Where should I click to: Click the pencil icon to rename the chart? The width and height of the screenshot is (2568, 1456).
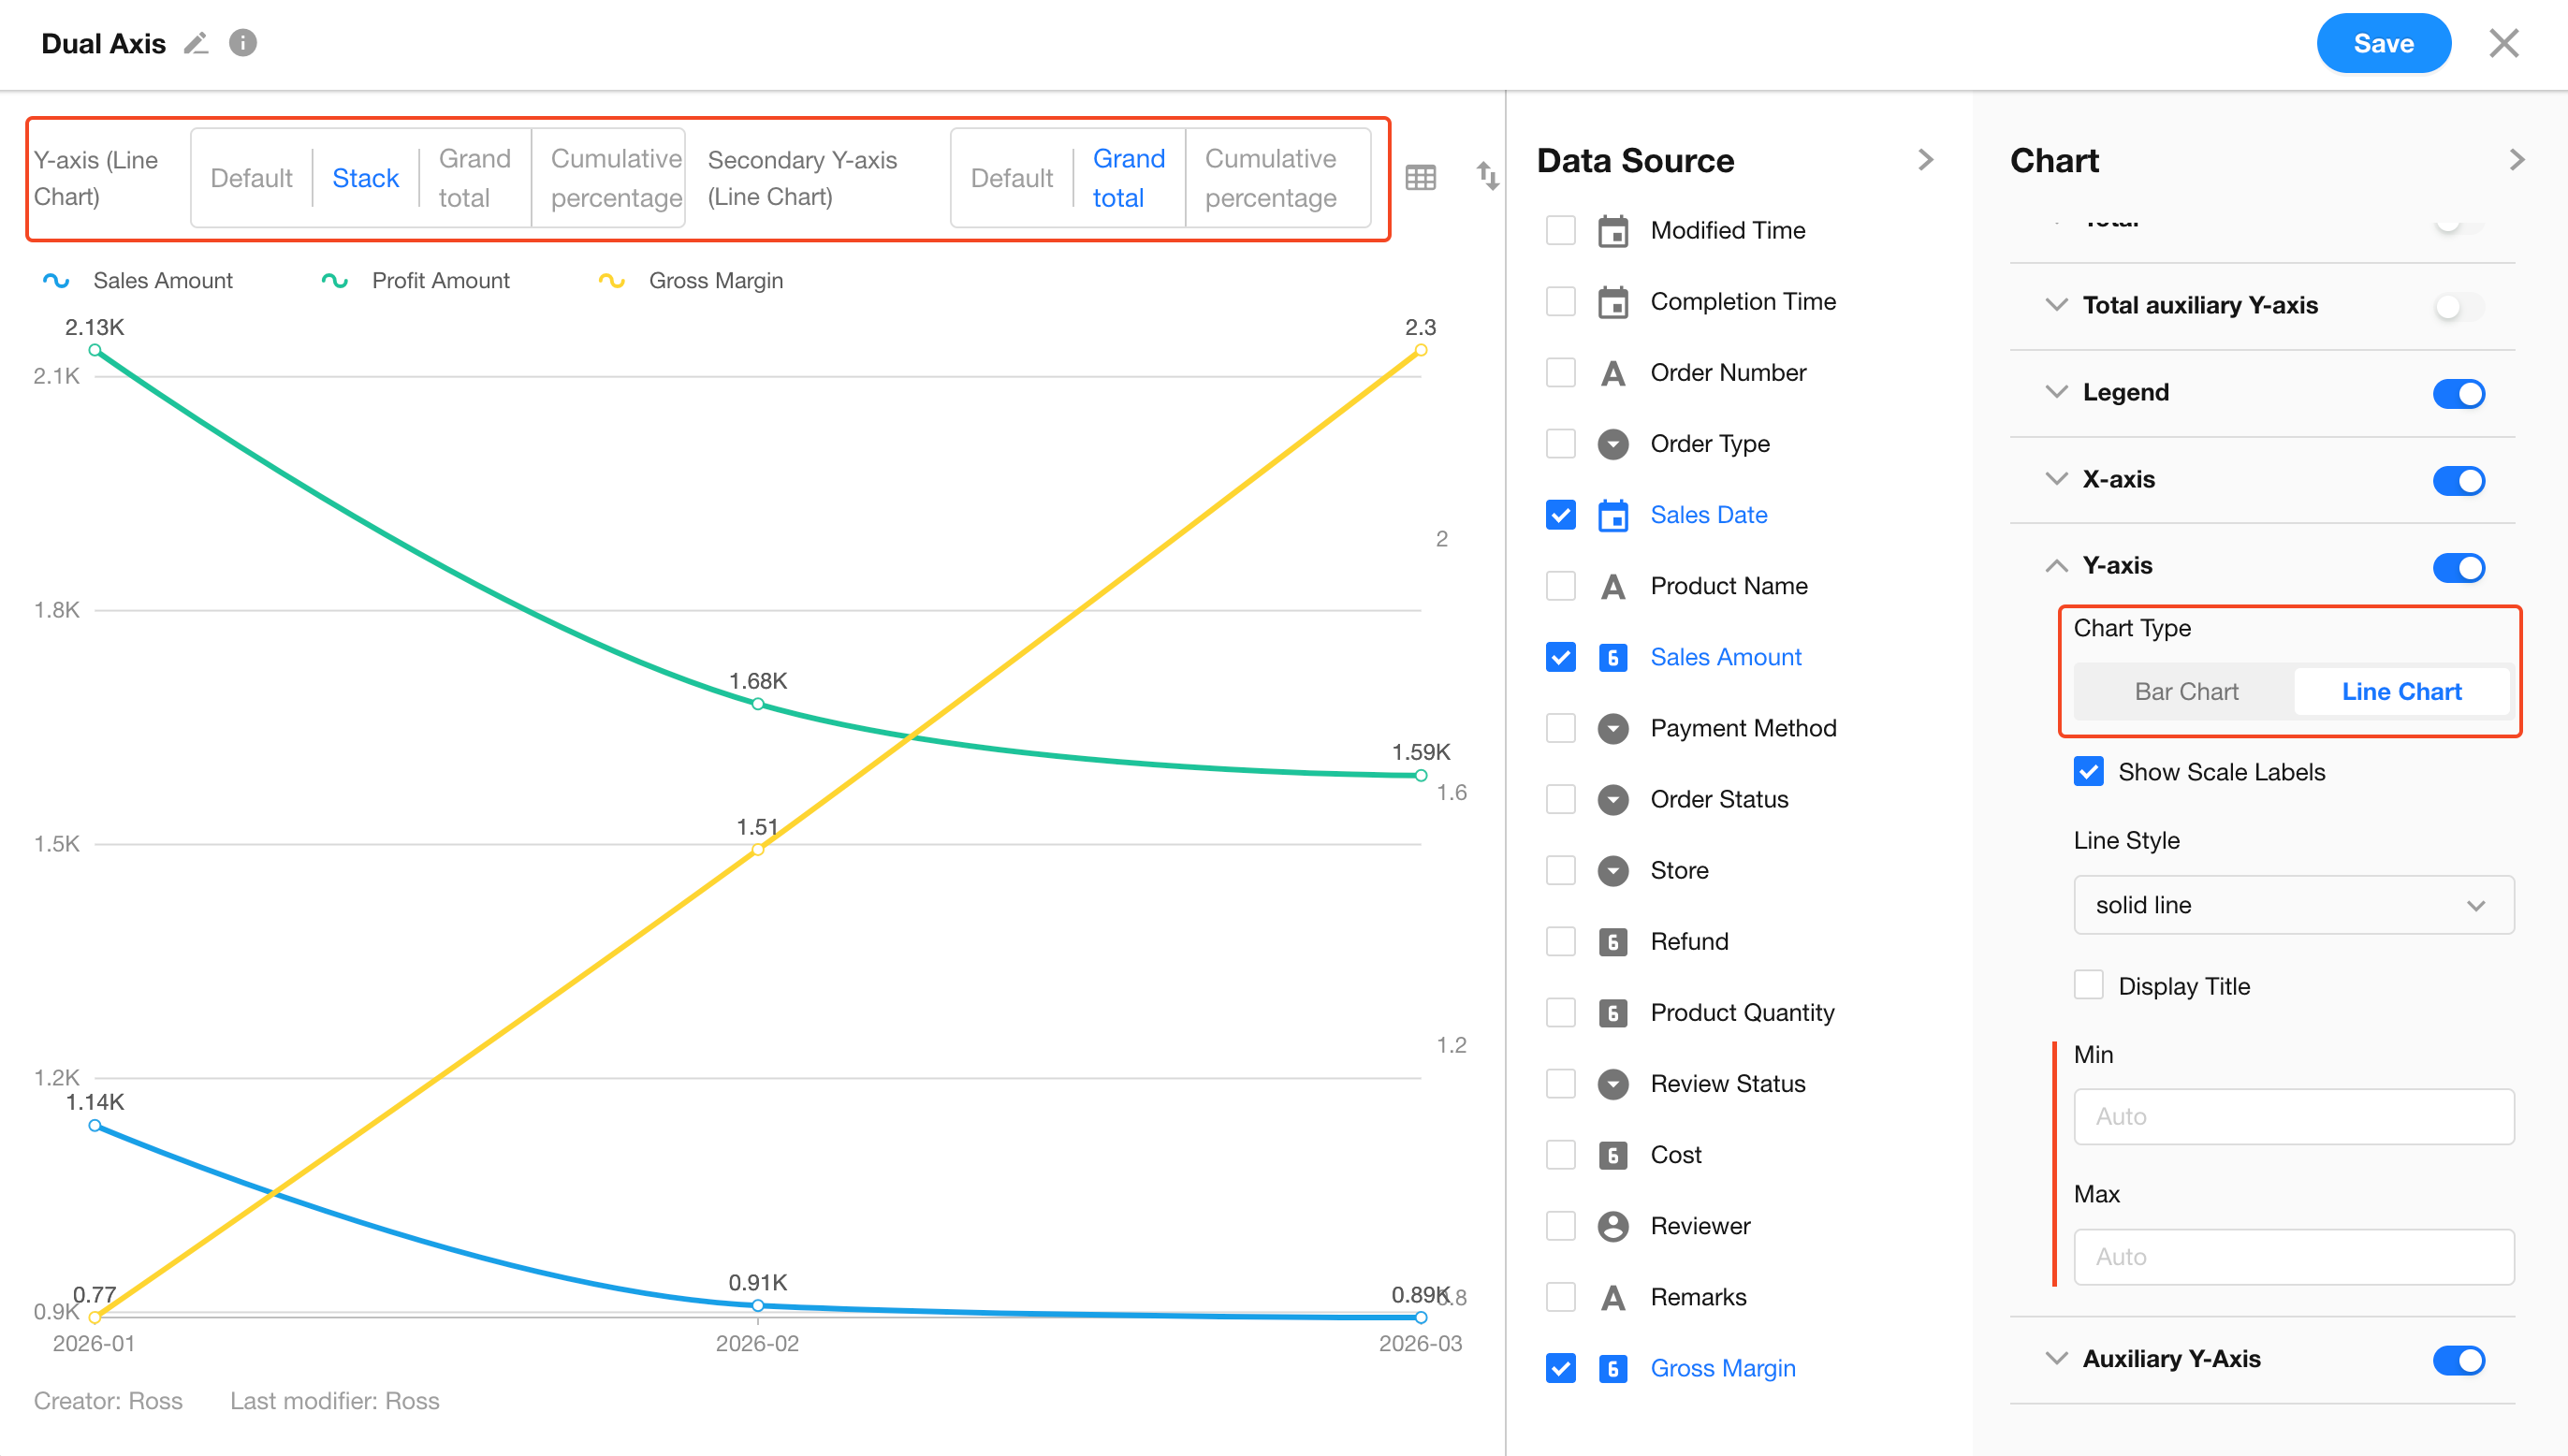196,43
